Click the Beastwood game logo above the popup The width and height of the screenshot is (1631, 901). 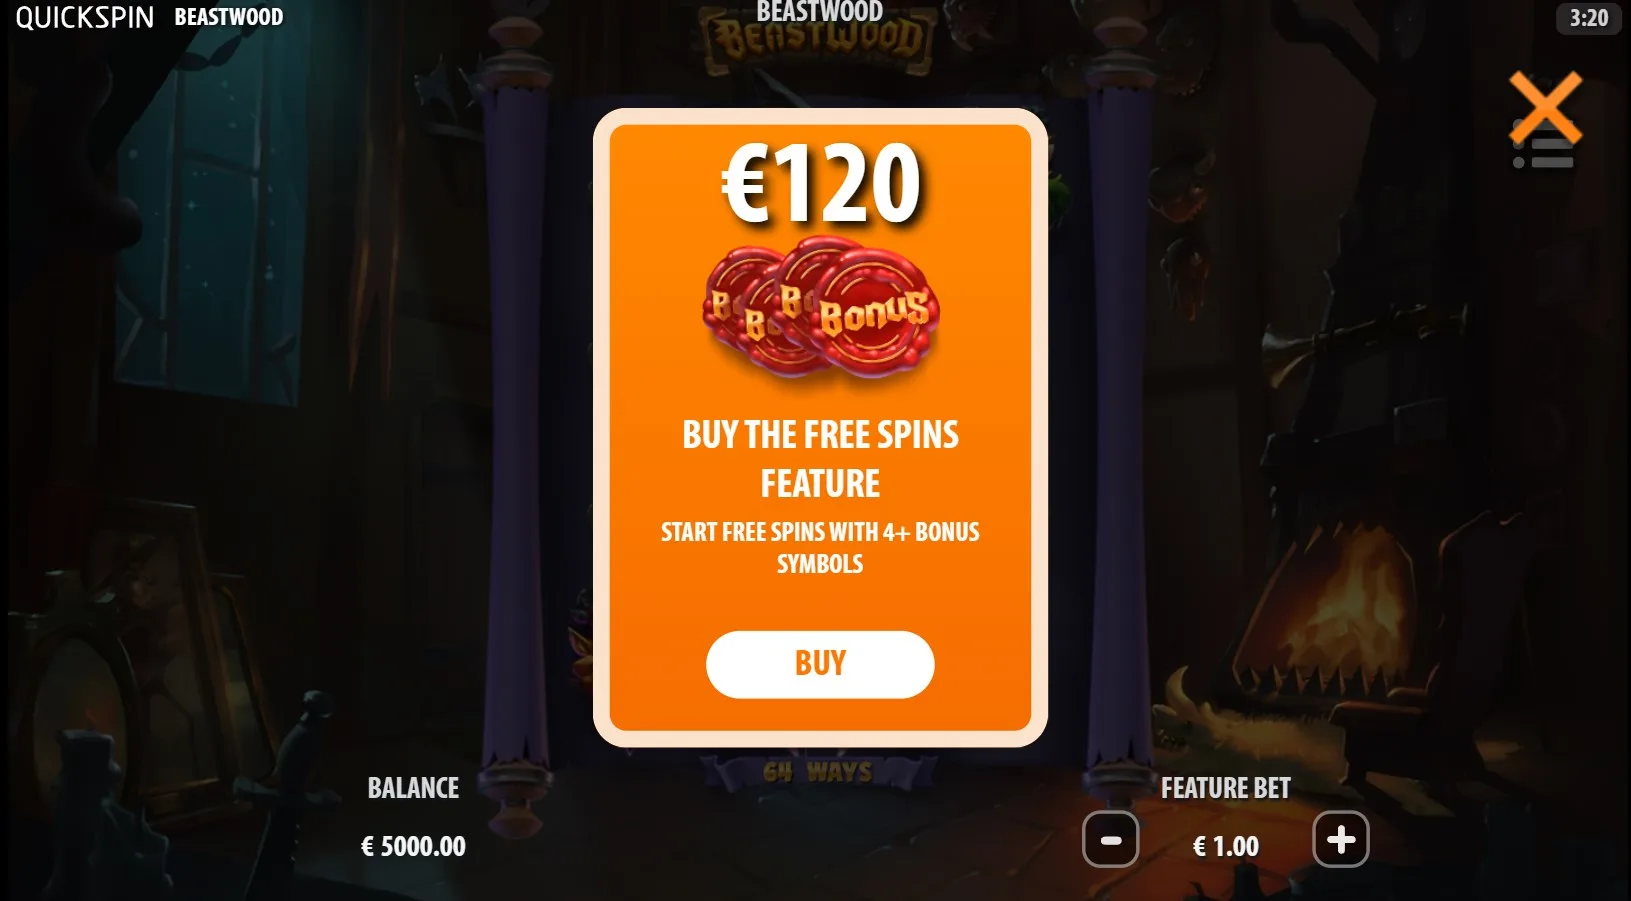tap(820, 38)
